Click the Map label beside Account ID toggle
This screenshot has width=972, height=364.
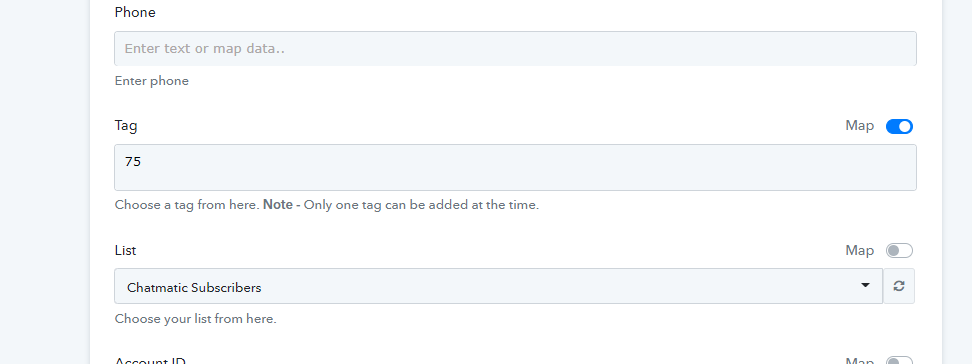coord(860,361)
